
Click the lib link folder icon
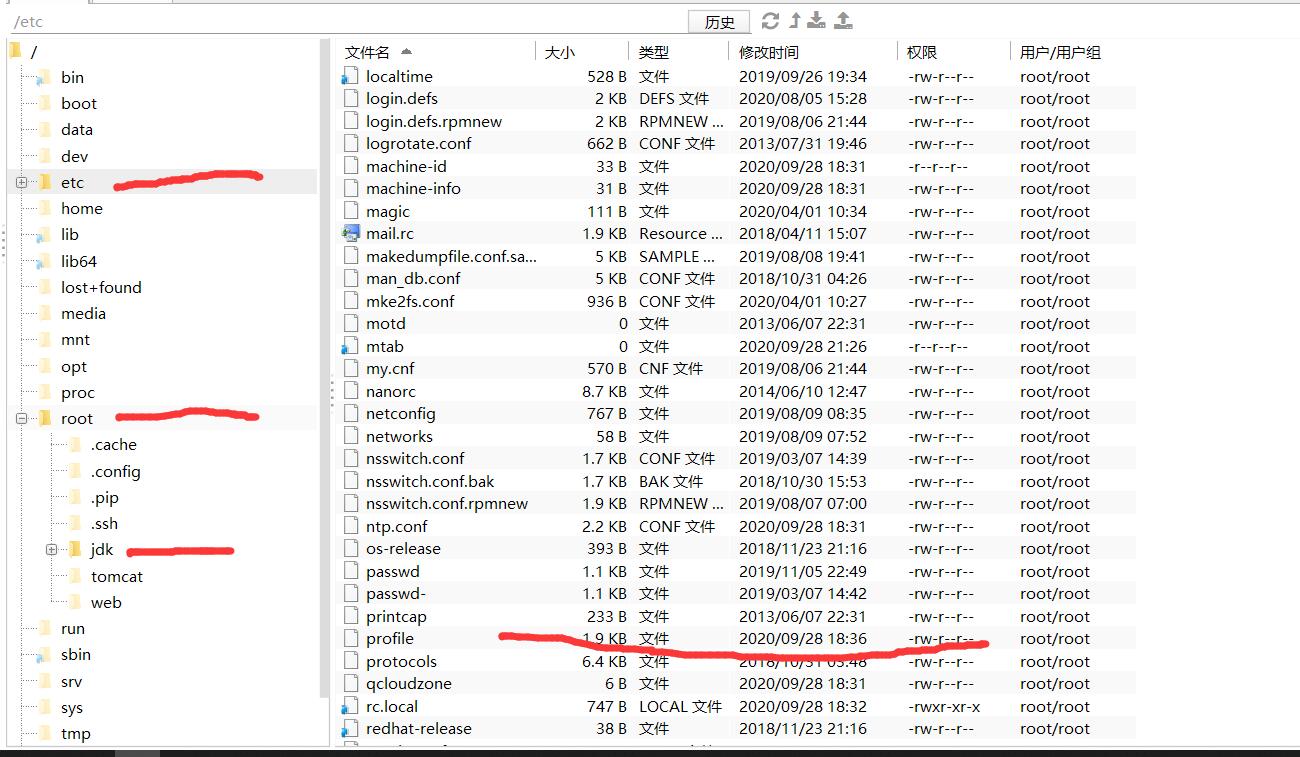(x=43, y=235)
